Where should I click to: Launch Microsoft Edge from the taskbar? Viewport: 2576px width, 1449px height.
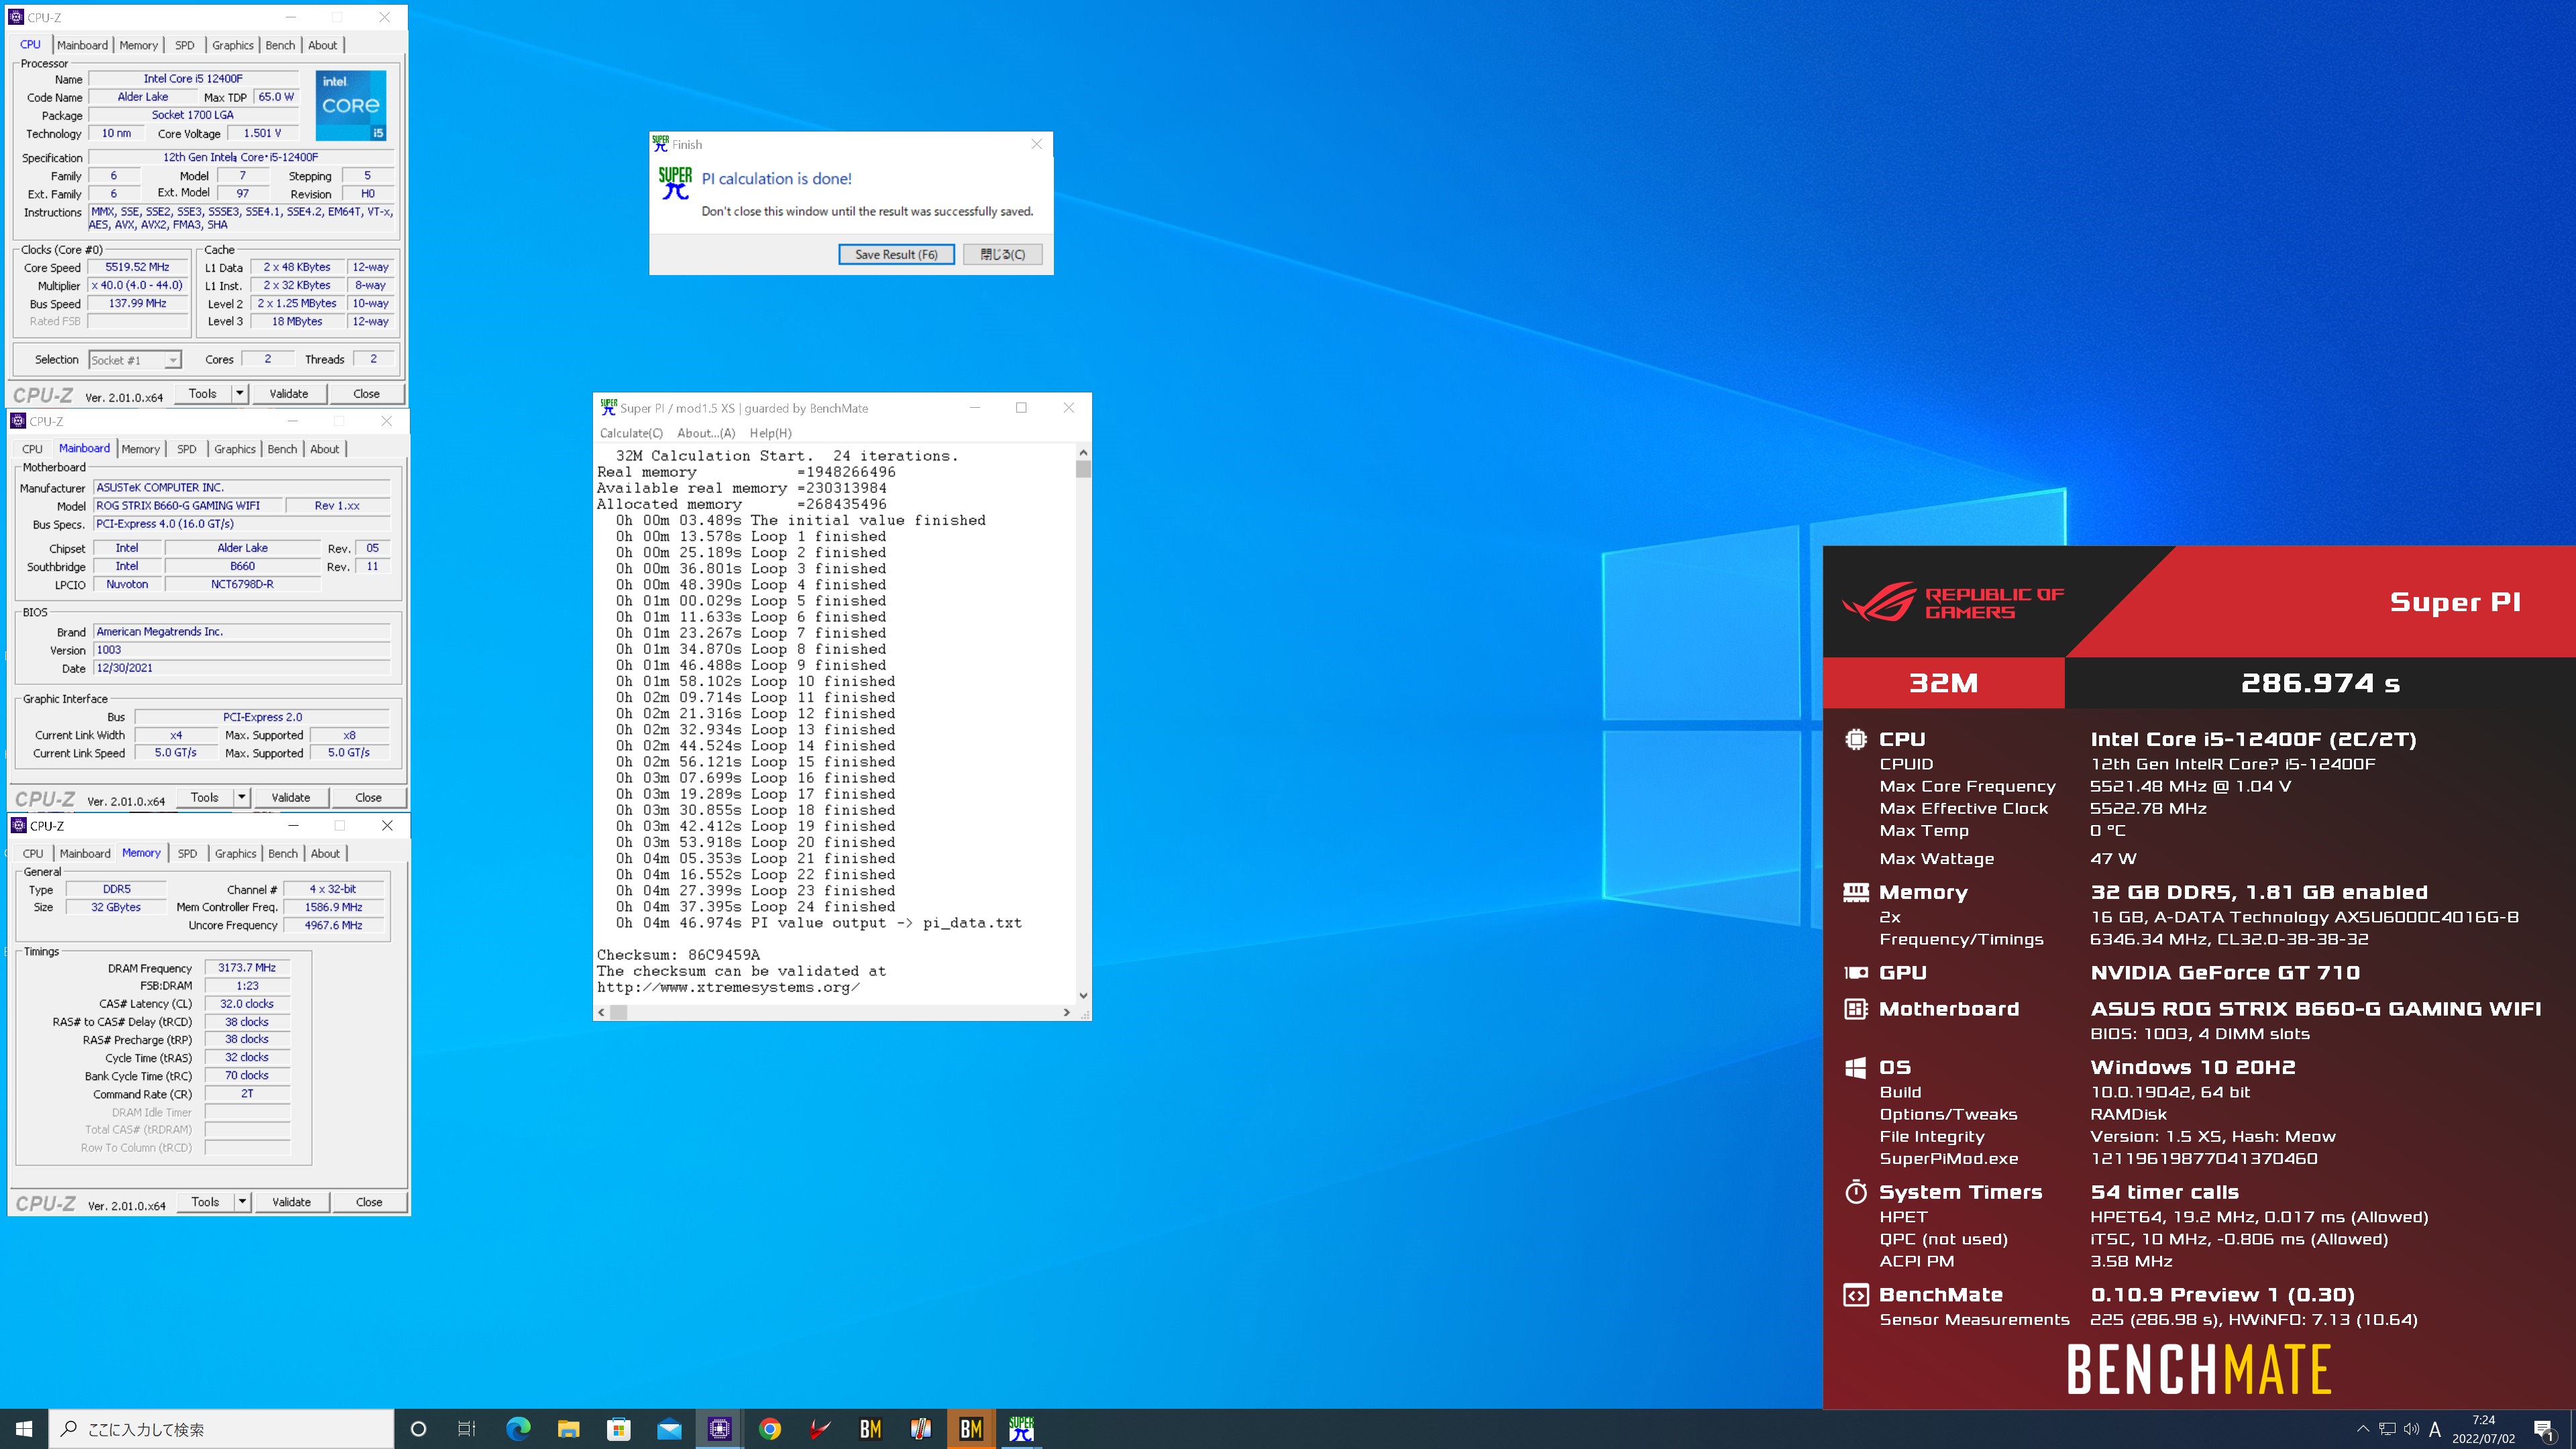518,1429
